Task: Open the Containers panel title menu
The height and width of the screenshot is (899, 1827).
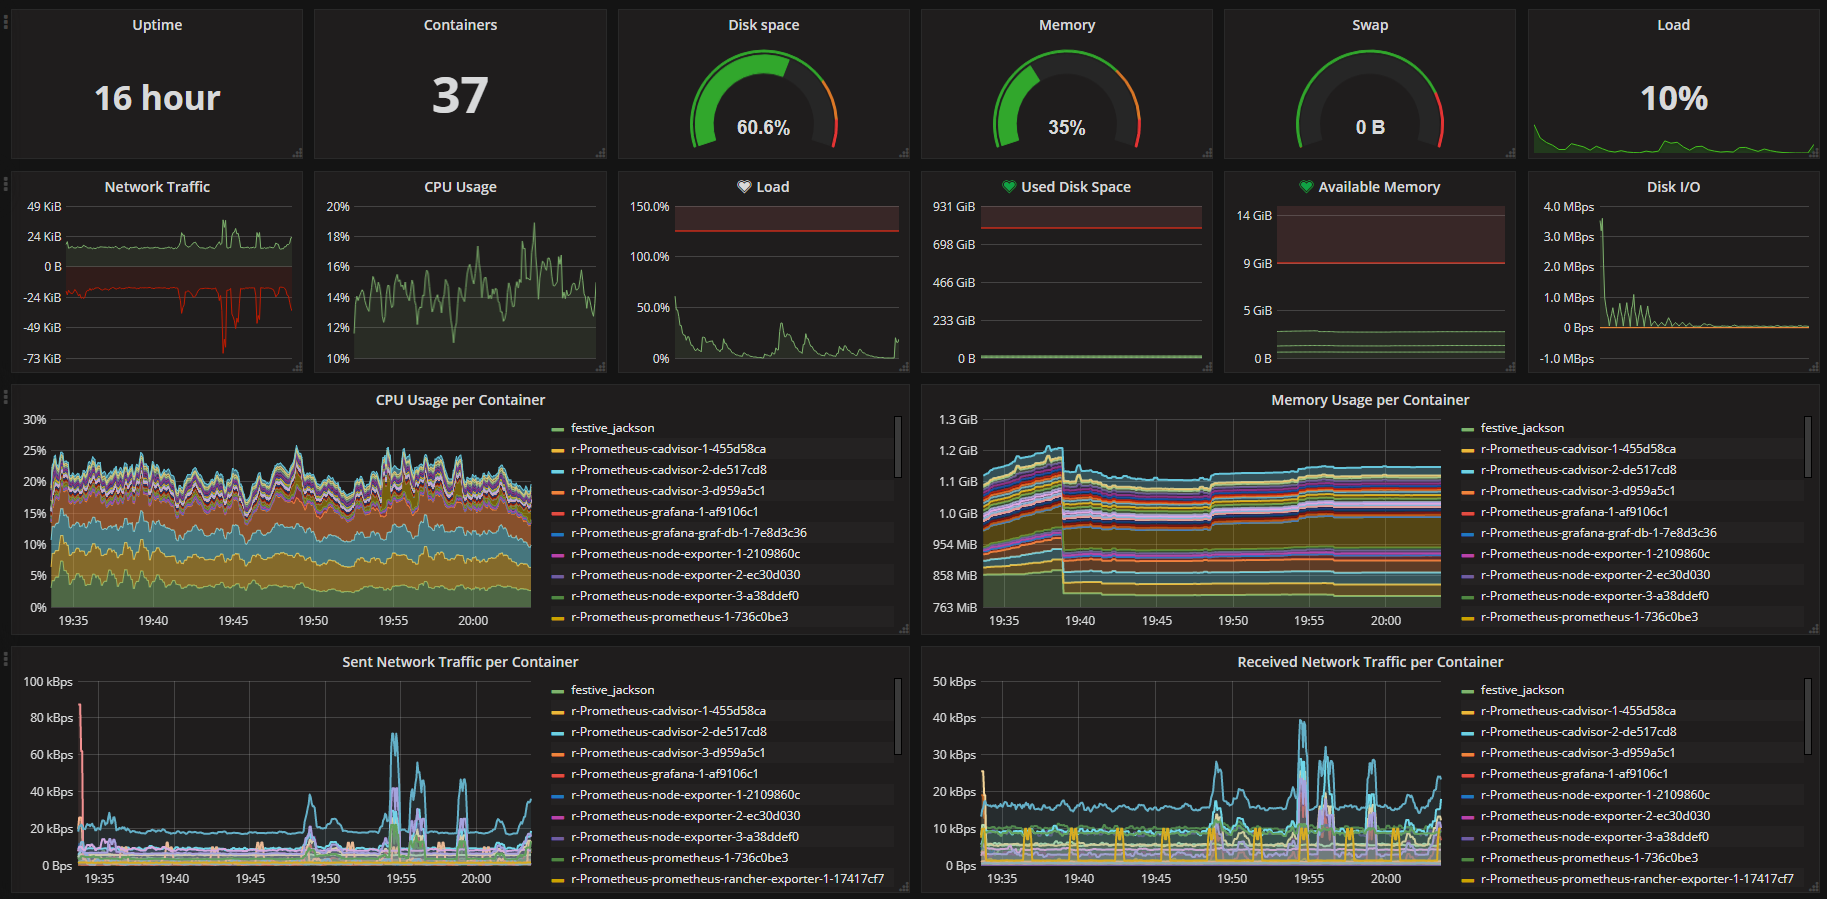Action: [460, 25]
